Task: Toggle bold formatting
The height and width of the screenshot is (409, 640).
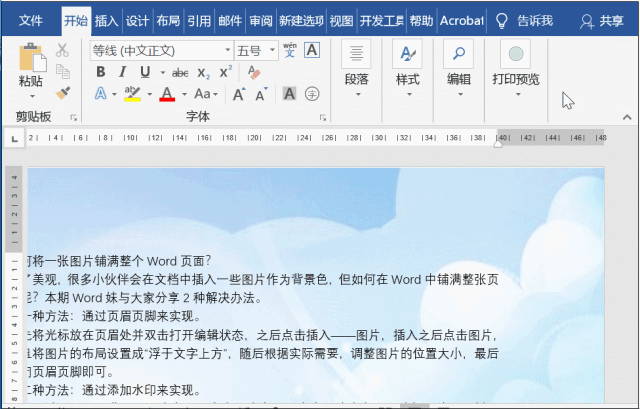Action: coord(101,72)
